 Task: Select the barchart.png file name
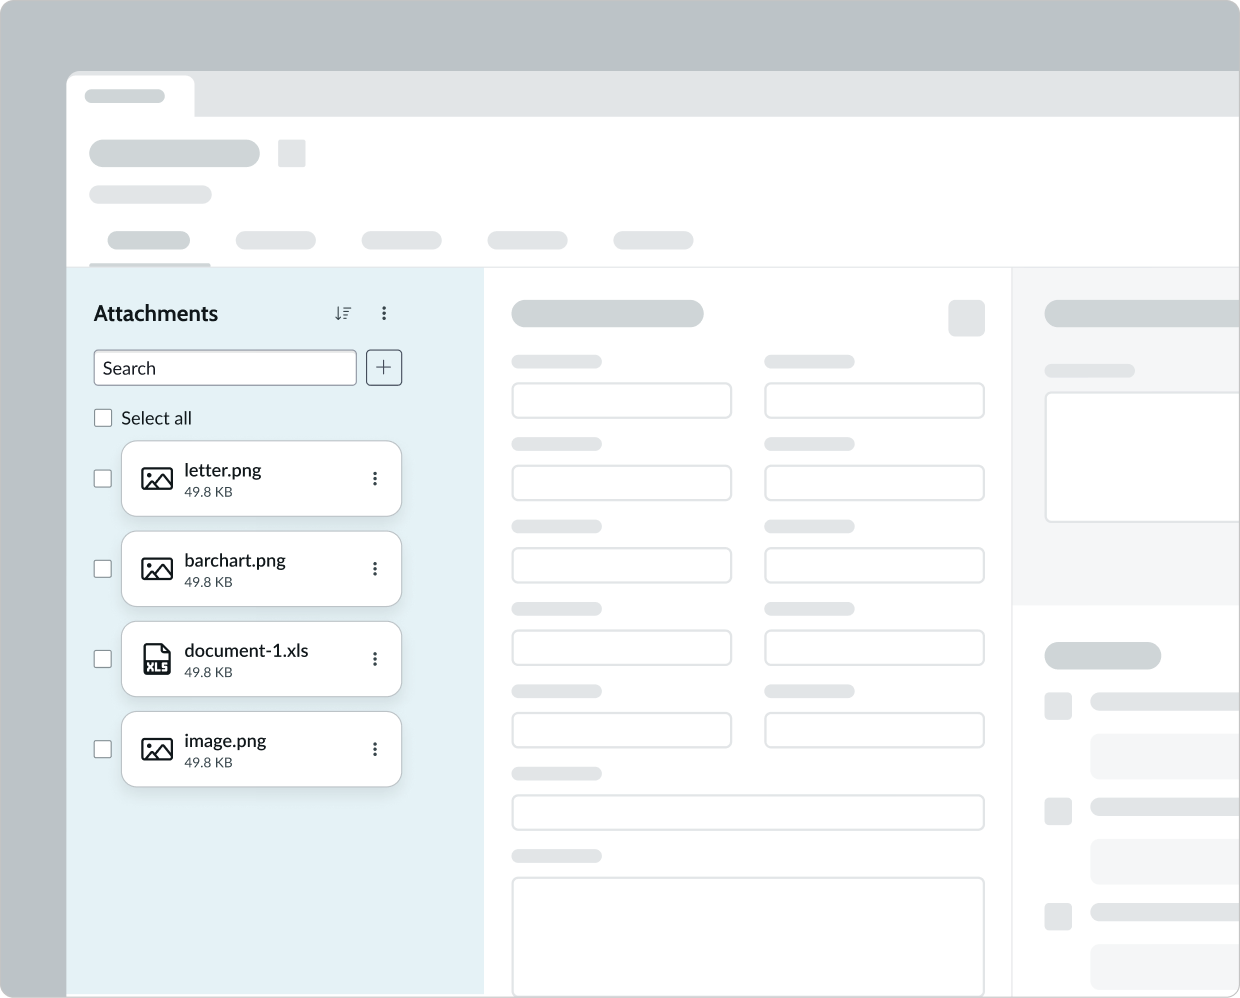[235, 560]
